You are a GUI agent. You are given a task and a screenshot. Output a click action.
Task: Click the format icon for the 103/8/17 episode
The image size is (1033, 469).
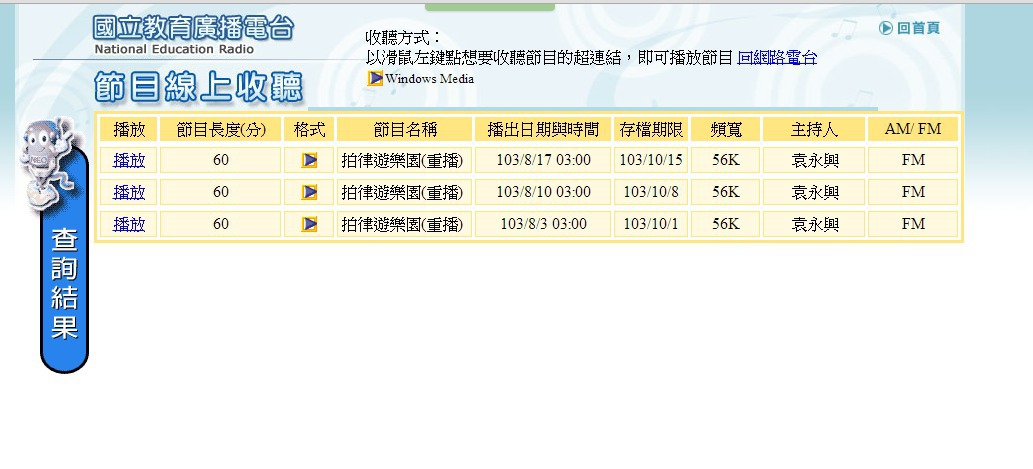[x=310, y=160]
